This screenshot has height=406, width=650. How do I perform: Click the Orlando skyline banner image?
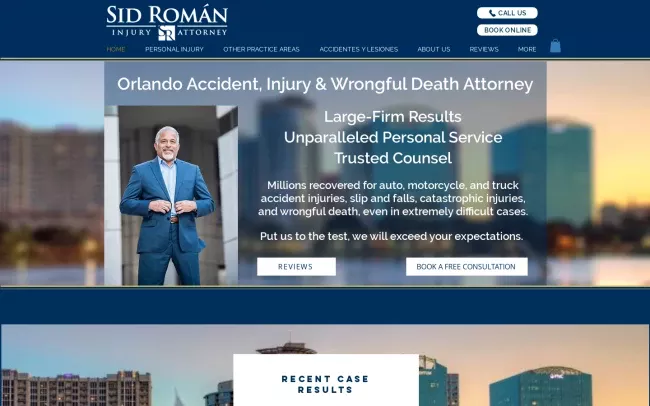pyautogui.click(x=325, y=365)
